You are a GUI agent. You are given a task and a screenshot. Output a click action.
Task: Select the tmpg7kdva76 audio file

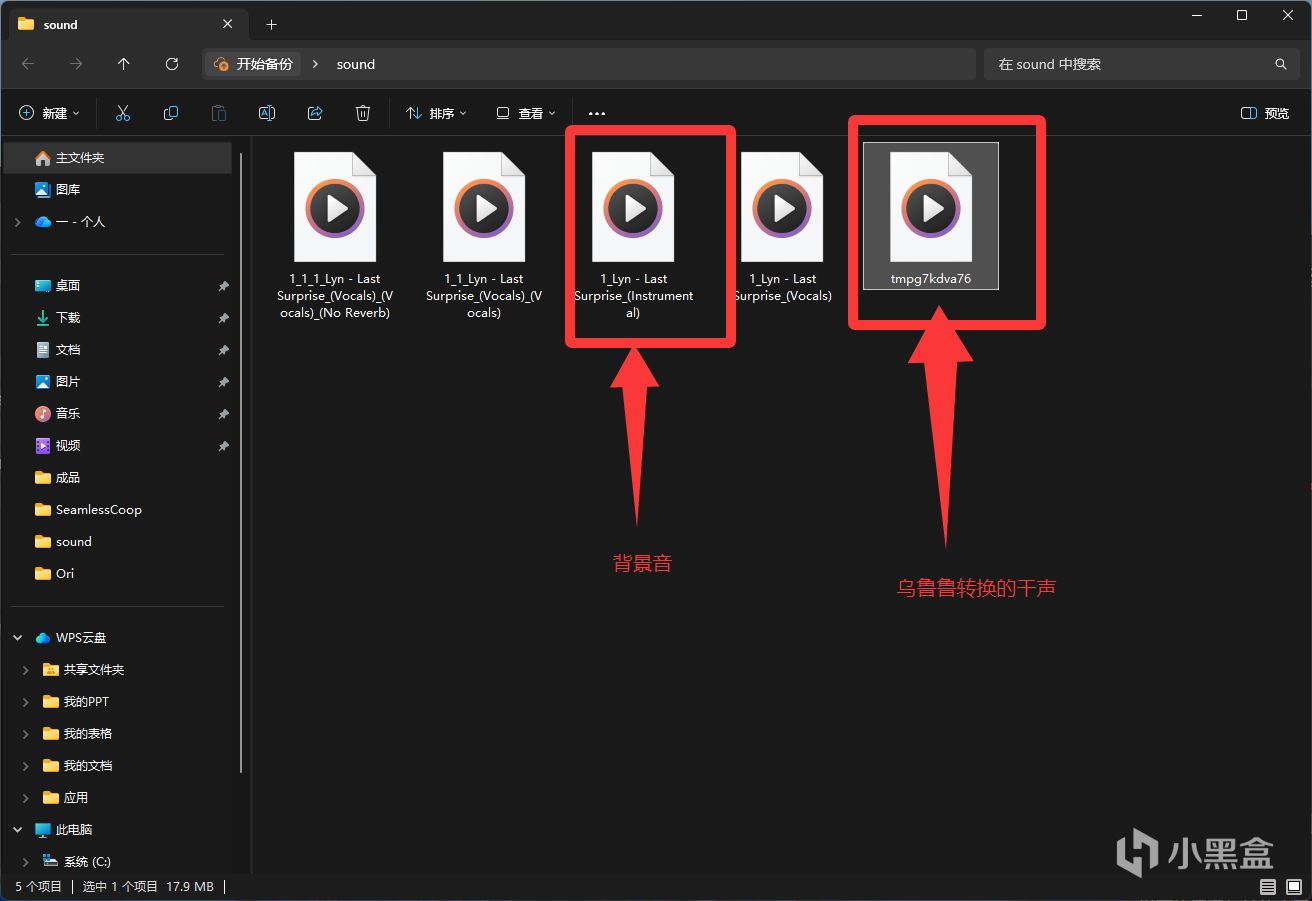pos(931,216)
